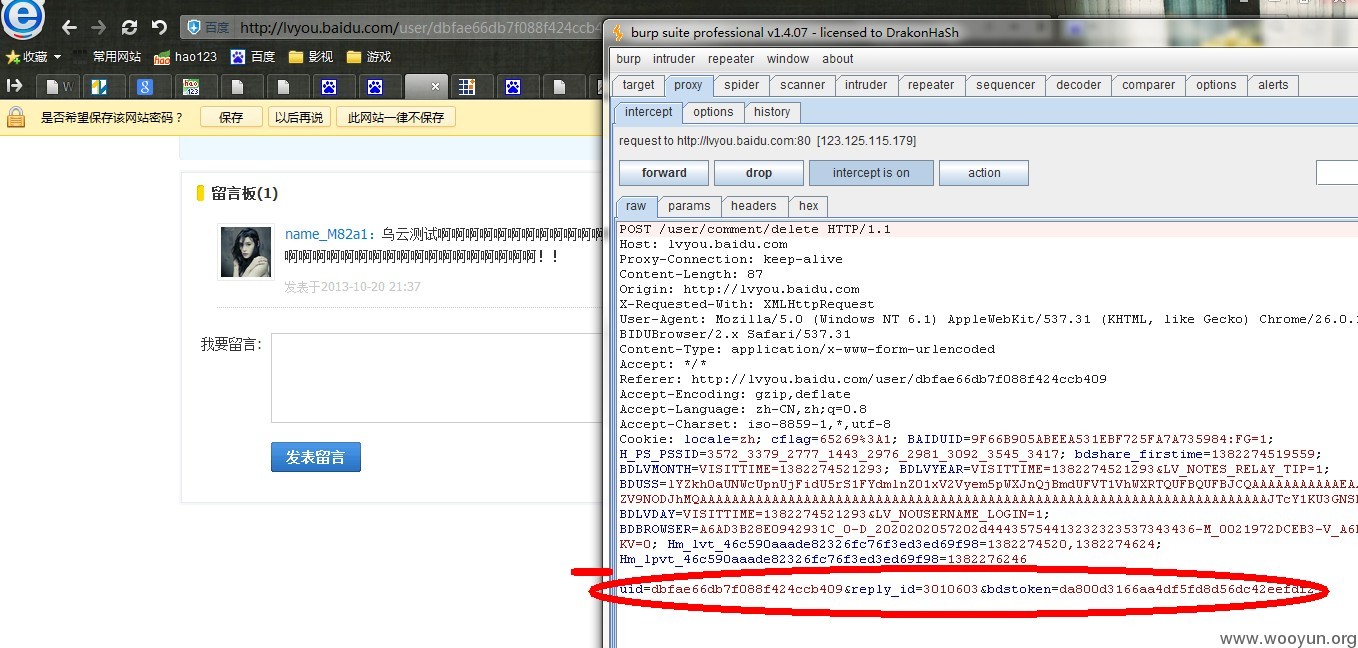Click the tab-bar sidebar arrow icon

pos(14,86)
